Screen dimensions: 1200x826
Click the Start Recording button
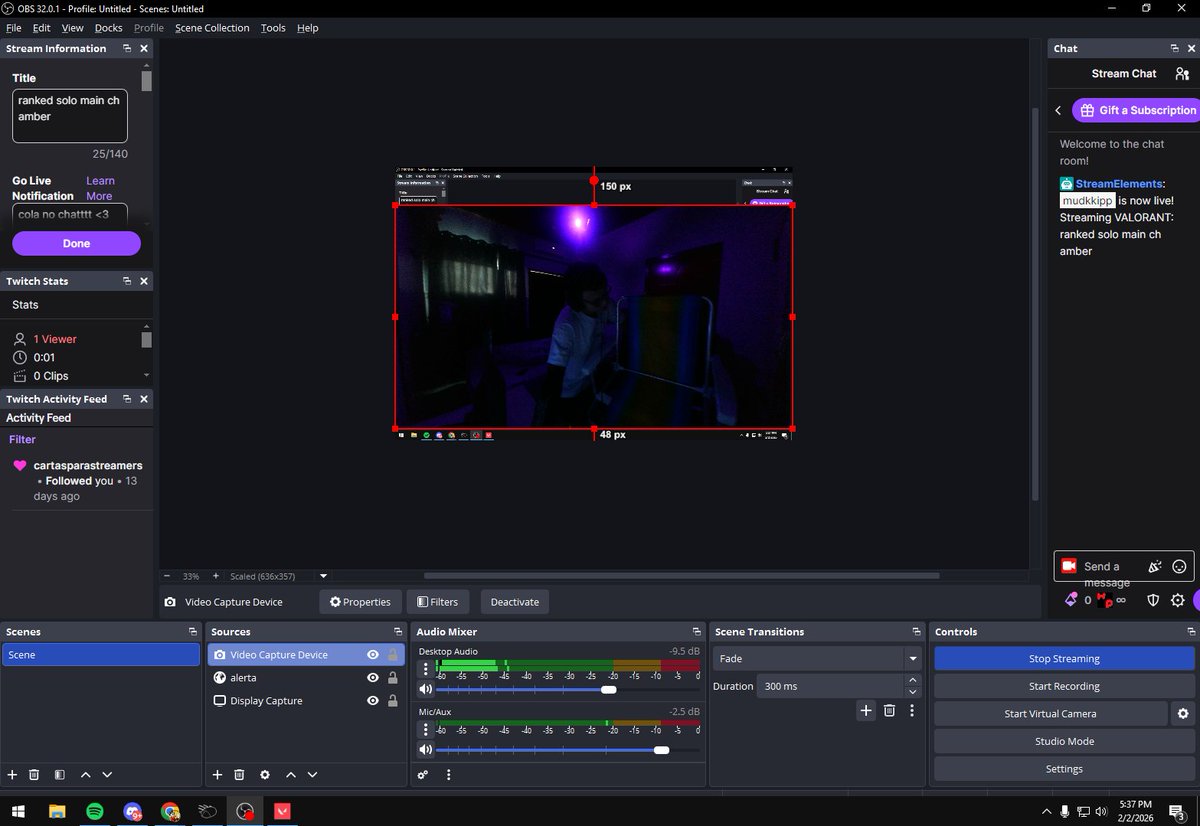[1064, 686]
